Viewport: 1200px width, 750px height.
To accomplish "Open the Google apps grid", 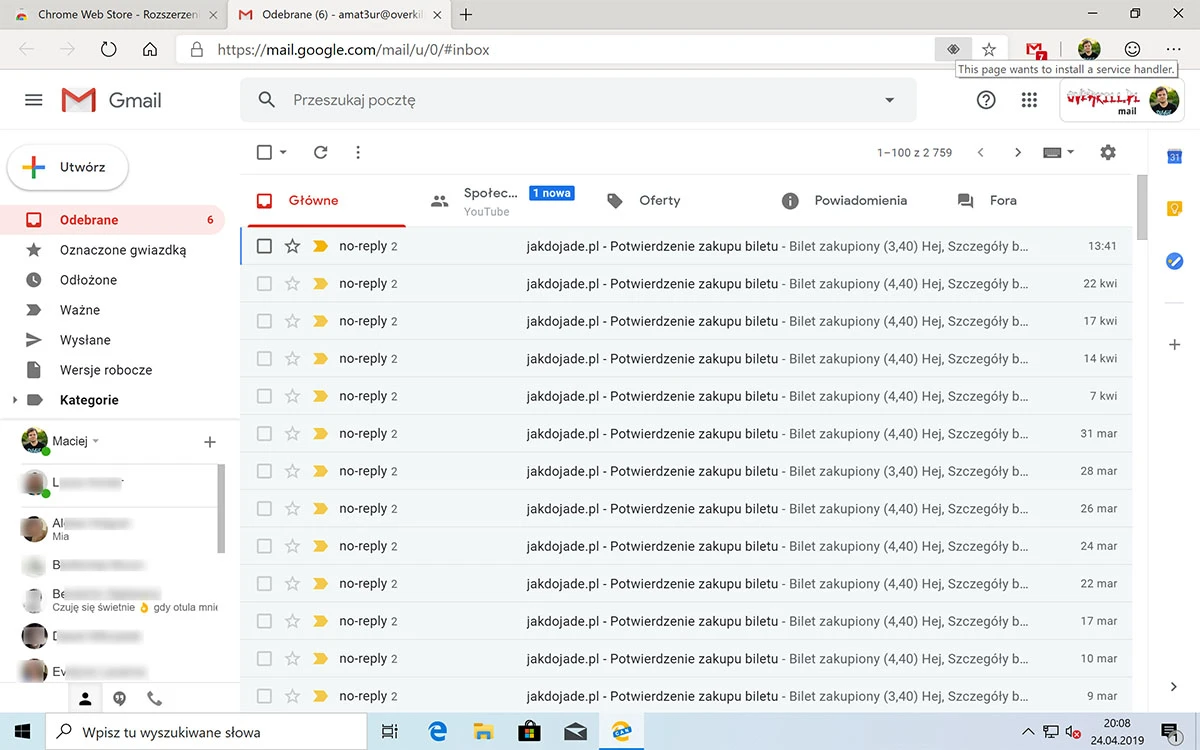I will [1029, 100].
